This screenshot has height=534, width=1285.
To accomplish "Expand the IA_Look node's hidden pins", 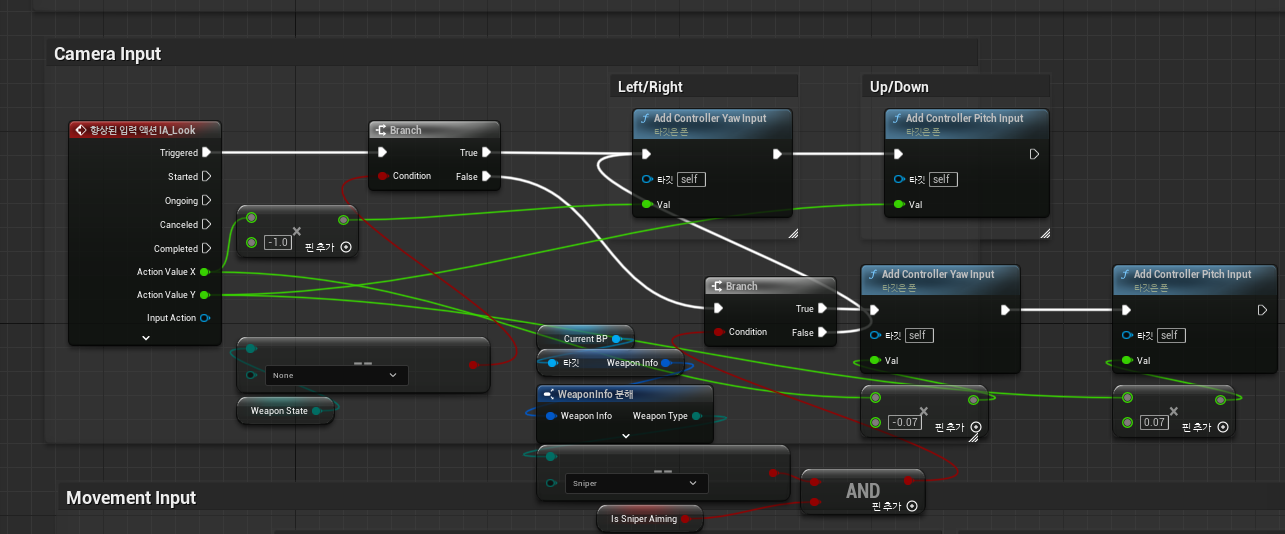I will (x=146, y=338).
